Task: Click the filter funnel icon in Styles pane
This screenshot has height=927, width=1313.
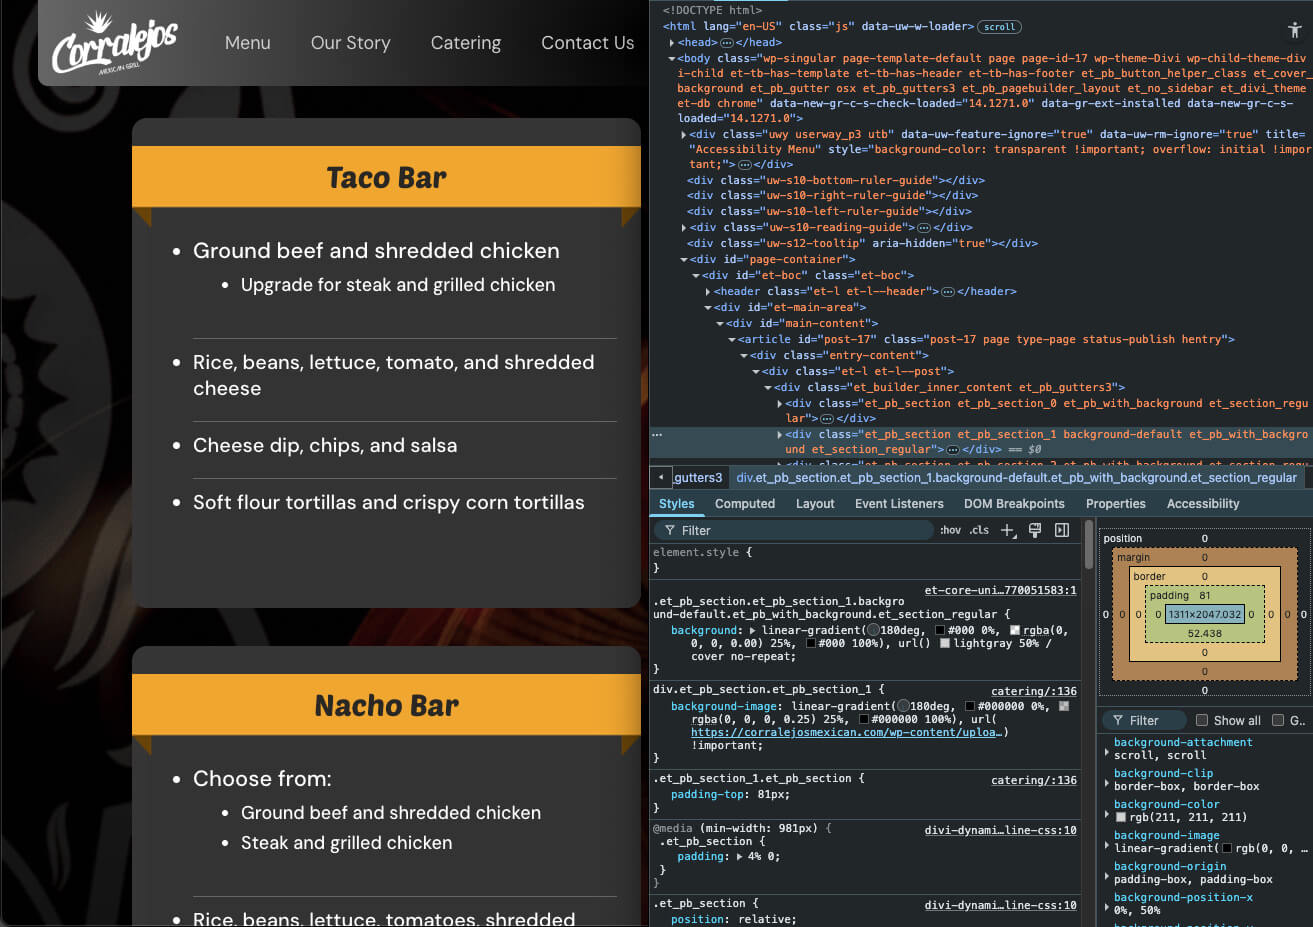Action: 670,530
